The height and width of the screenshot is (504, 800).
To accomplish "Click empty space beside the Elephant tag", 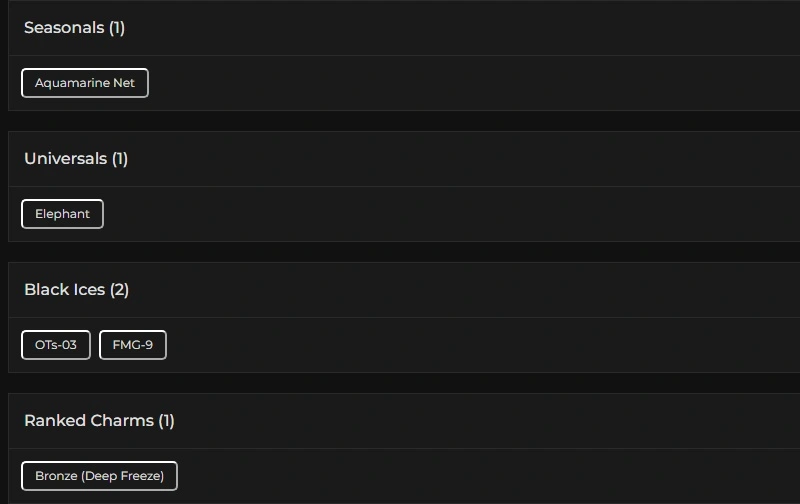I will coord(450,214).
